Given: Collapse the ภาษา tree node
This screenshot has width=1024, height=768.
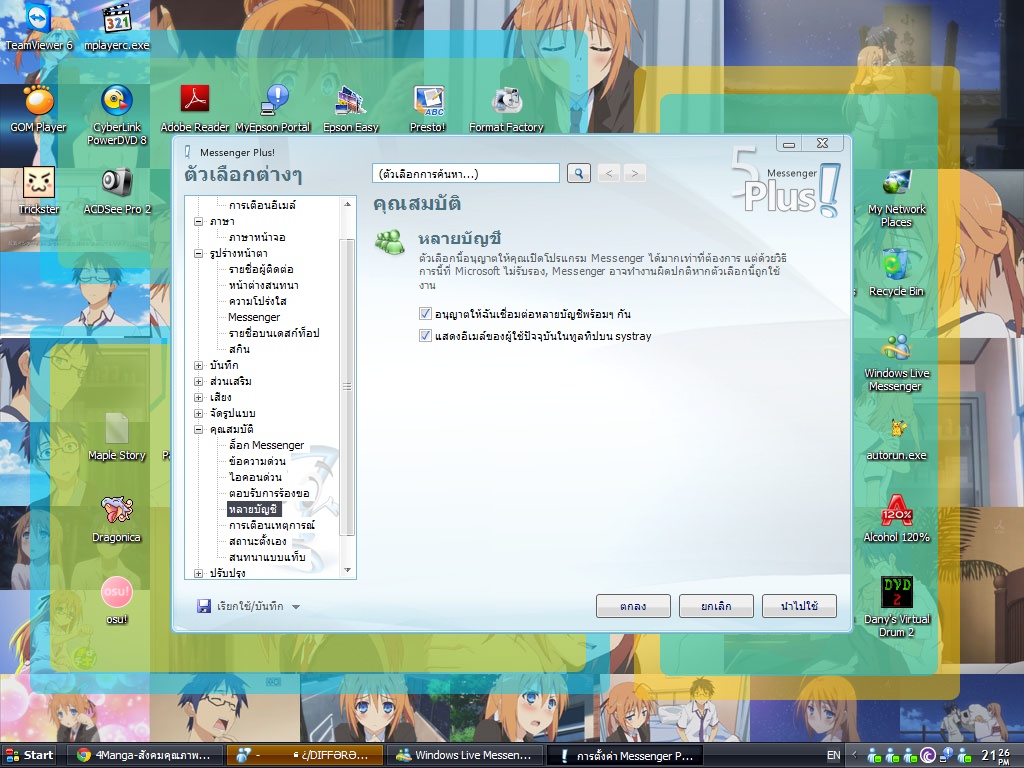Looking at the screenshot, I should [199, 221].
